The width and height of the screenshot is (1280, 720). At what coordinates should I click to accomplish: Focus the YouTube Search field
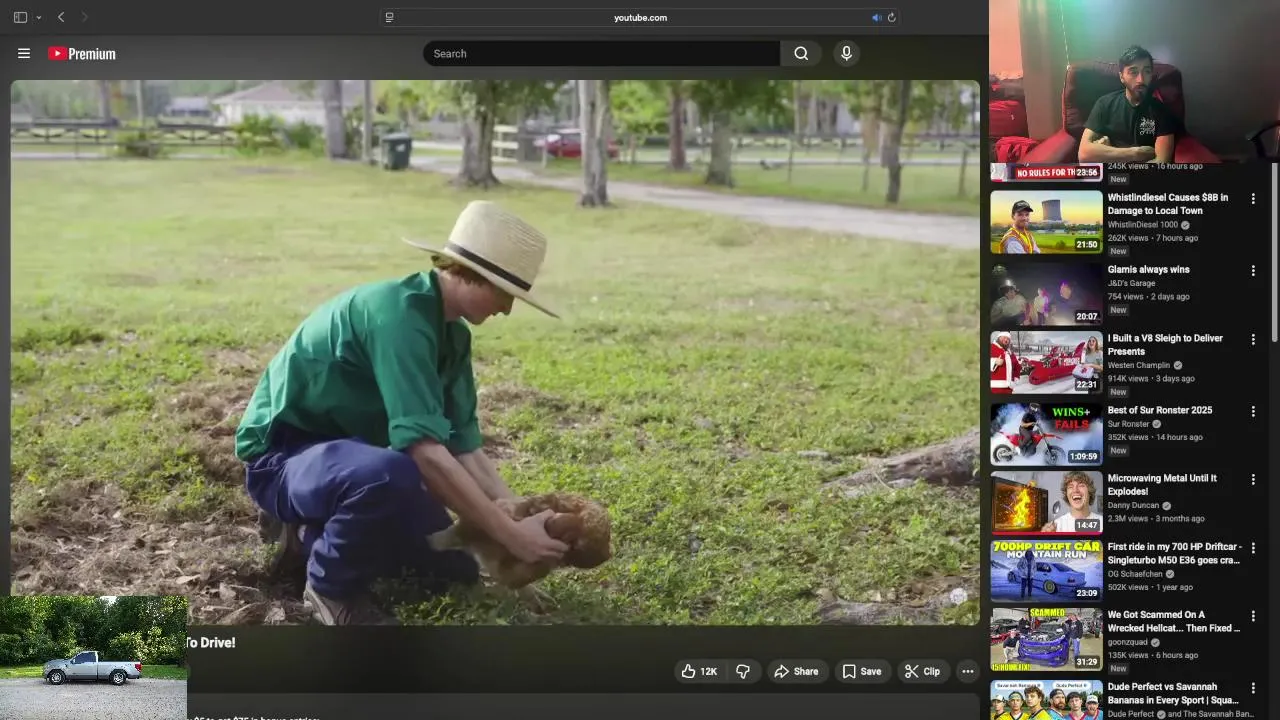click(602, 54)
